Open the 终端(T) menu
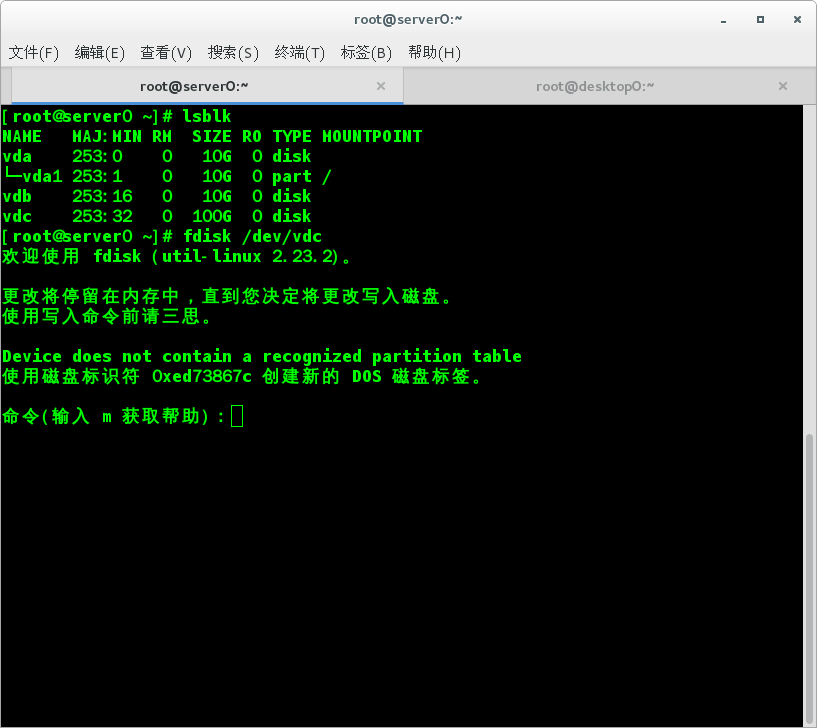Image resolution: width=817 pixels, height=728 pixels. coord(300,53)
